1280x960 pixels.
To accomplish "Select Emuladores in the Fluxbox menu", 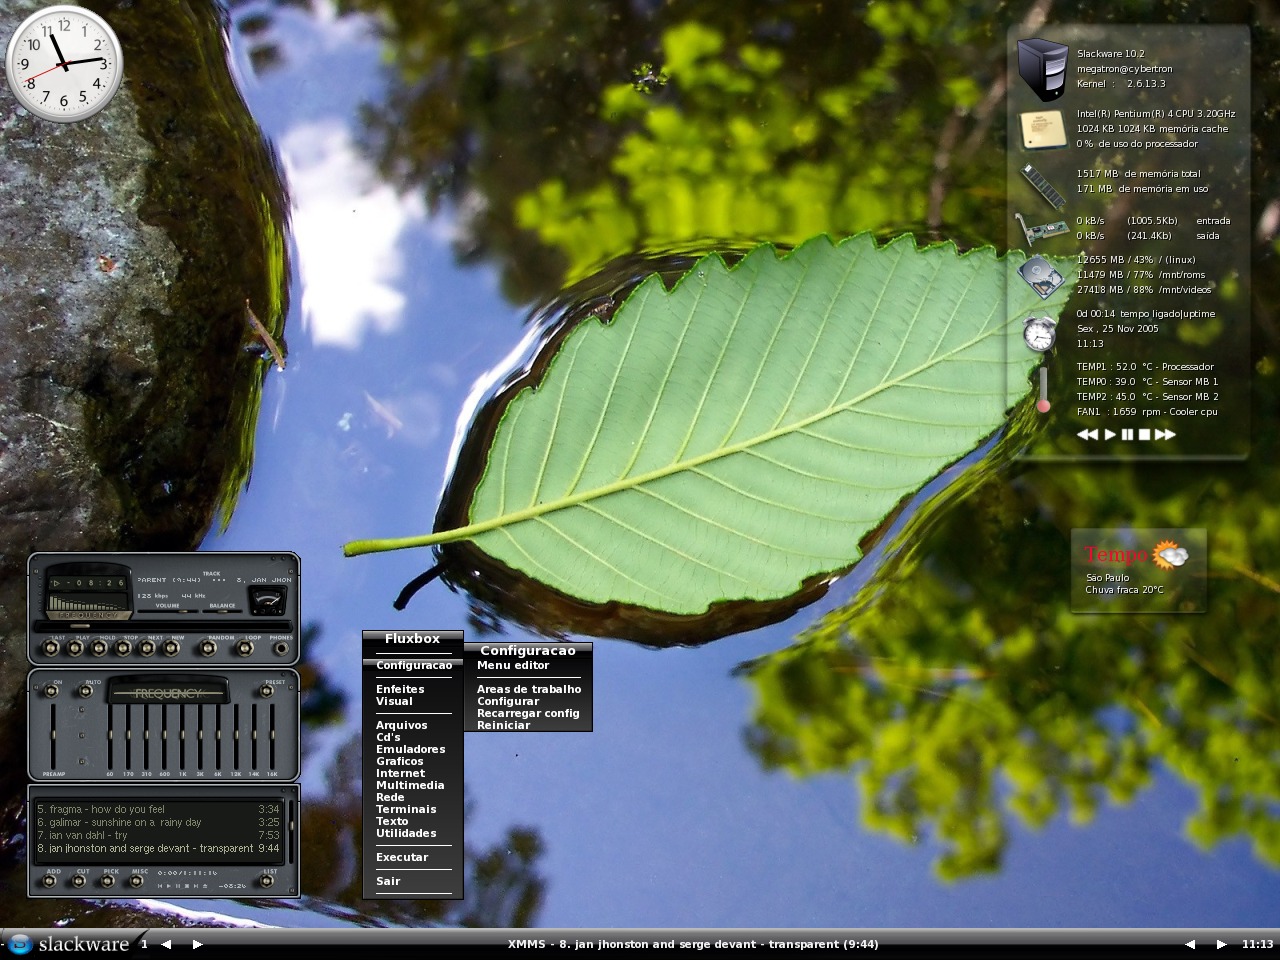I will pos(410,749).
